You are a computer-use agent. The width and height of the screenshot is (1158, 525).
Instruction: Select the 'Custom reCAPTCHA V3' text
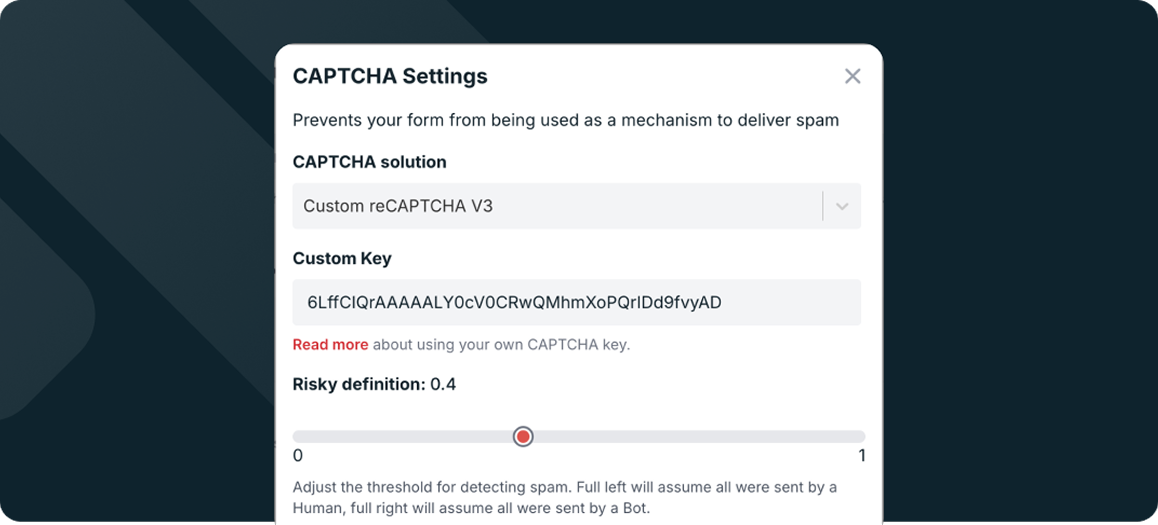click(x=398, y=206)
